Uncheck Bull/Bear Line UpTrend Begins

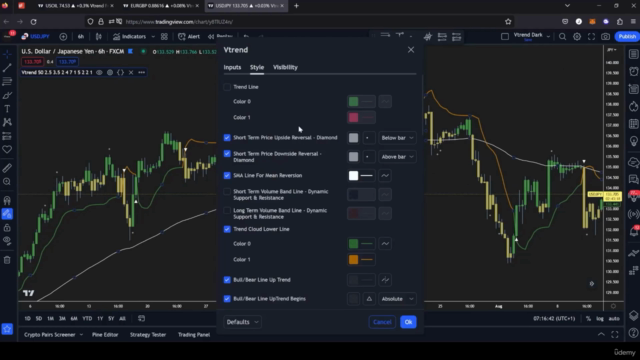point(227,299)
